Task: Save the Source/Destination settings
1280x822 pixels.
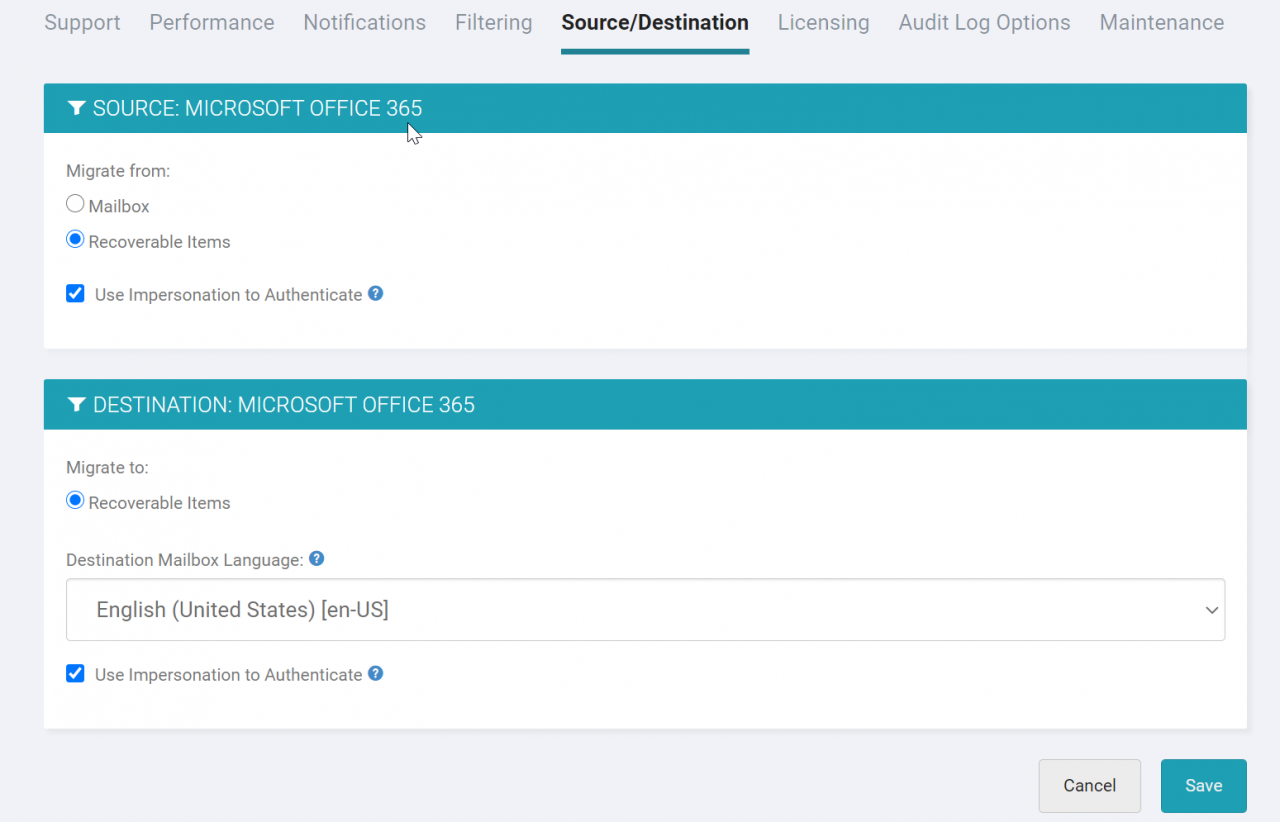Action: pos(1203,785)
